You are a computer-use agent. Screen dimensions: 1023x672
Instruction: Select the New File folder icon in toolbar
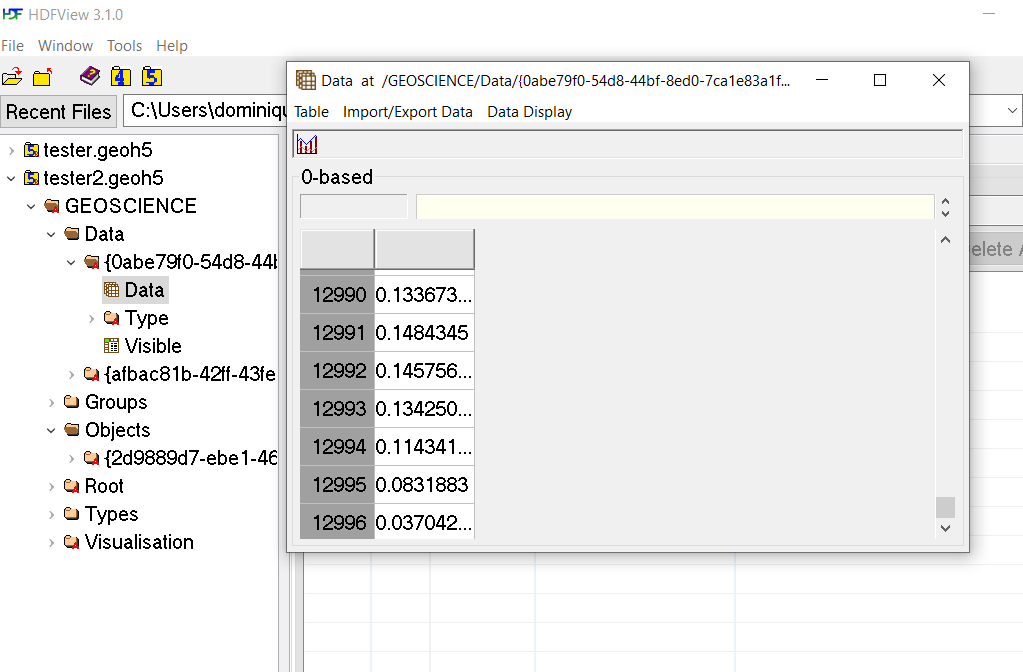[42, 76]
